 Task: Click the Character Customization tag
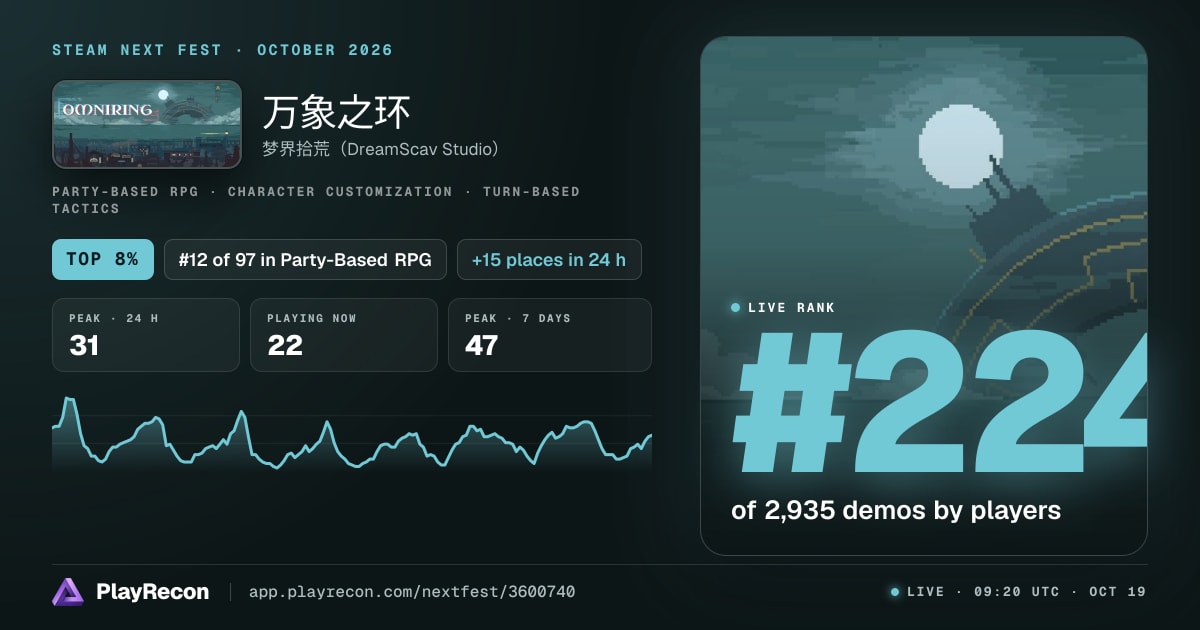[340, 191]
